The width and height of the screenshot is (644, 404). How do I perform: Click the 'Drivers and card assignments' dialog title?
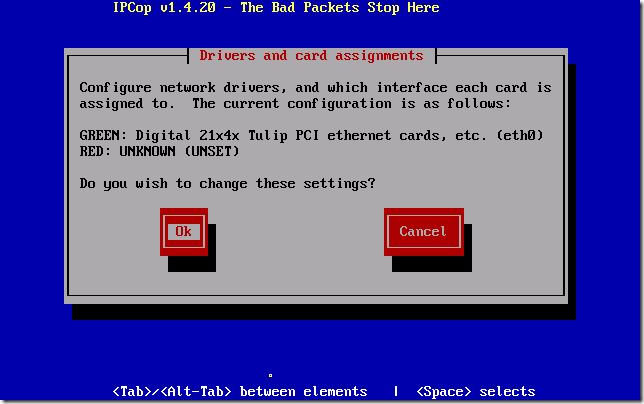tap(311, 55)
